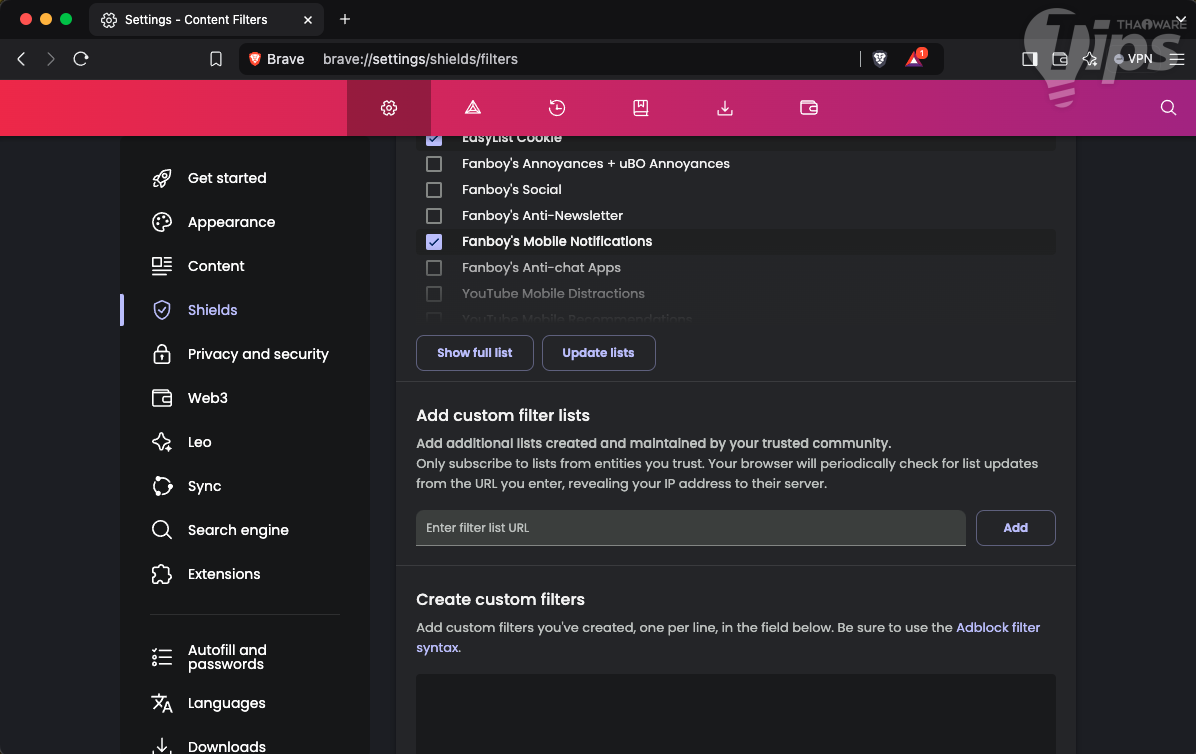The image size is (1196, 754).
Task: Uncheck Fanboy's Mobile Notifications checkbox
Action: (x=434, y=242)
